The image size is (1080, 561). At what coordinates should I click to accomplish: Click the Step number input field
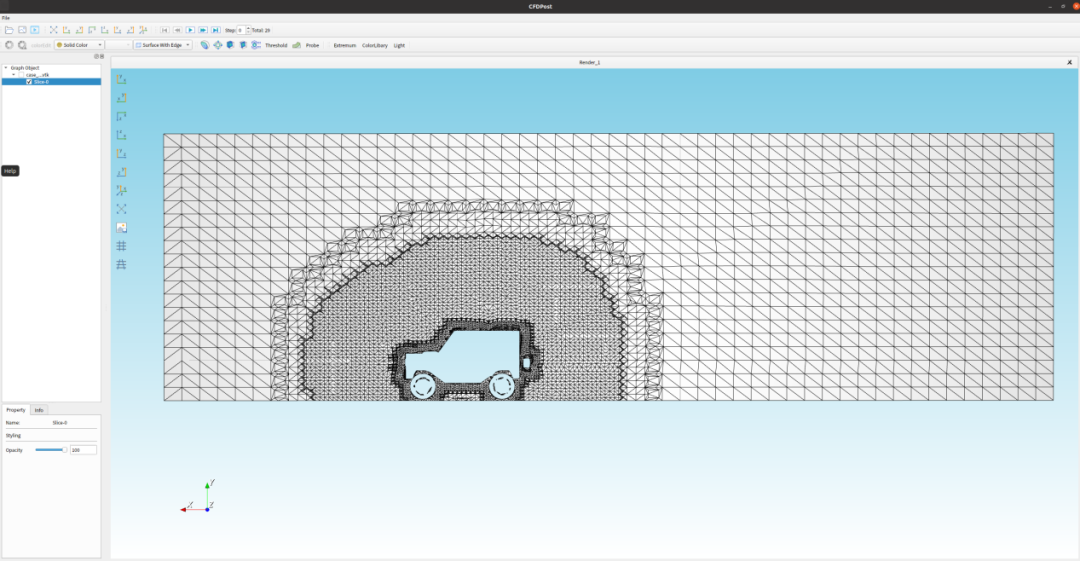tap(241, 30)
